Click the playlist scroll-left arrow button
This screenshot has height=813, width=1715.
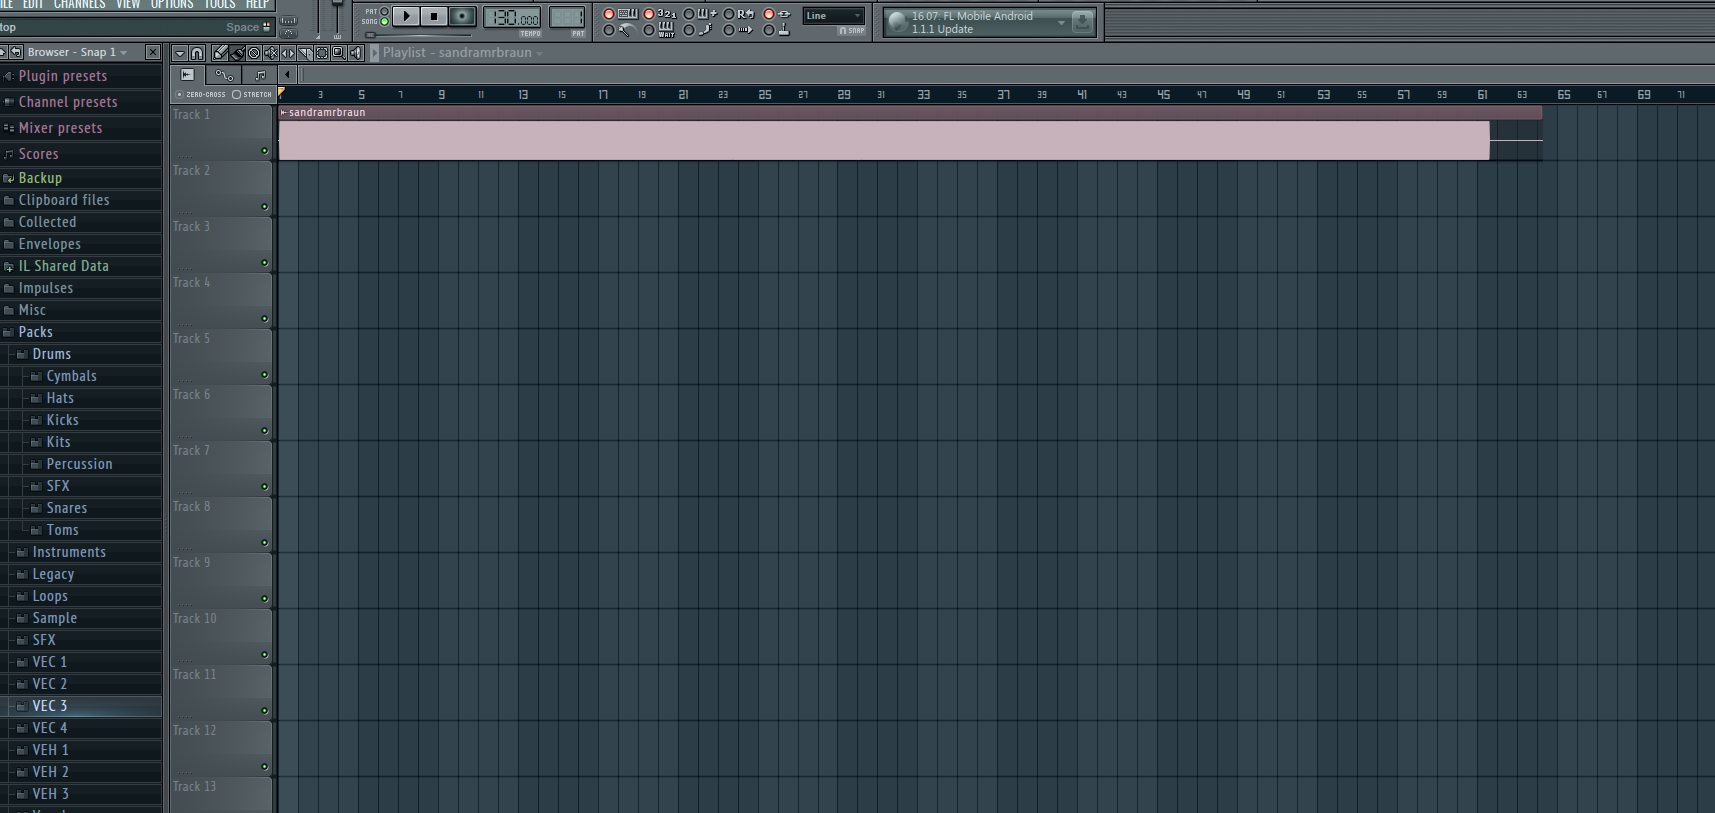[288, 75]
